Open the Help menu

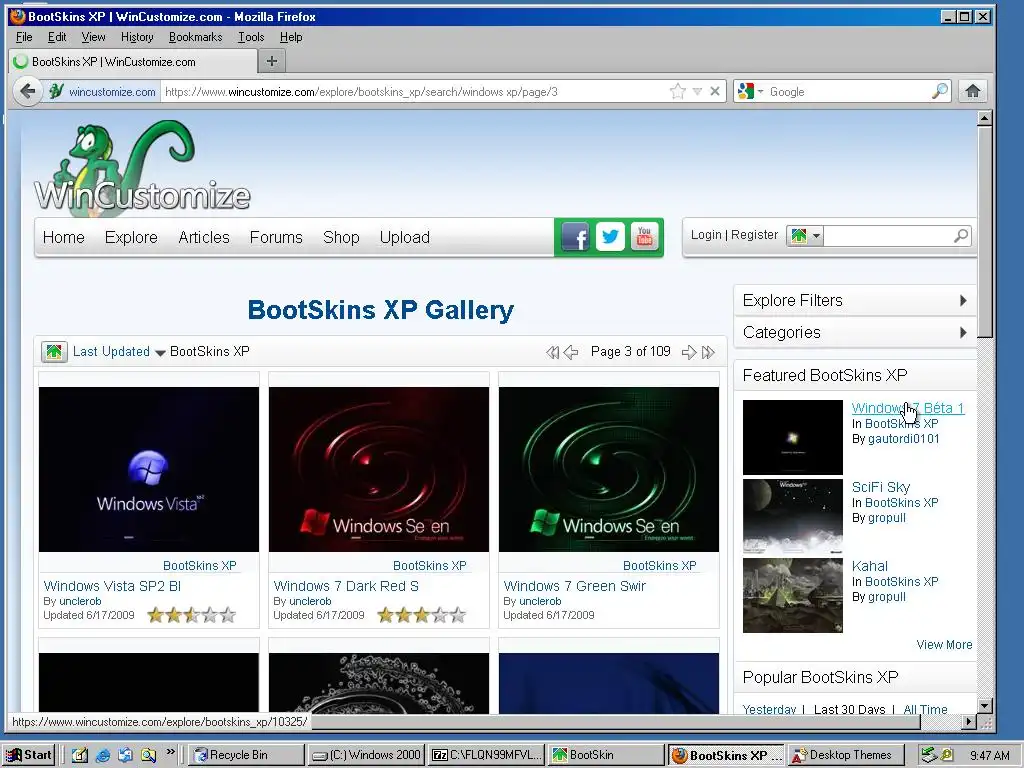291,37
